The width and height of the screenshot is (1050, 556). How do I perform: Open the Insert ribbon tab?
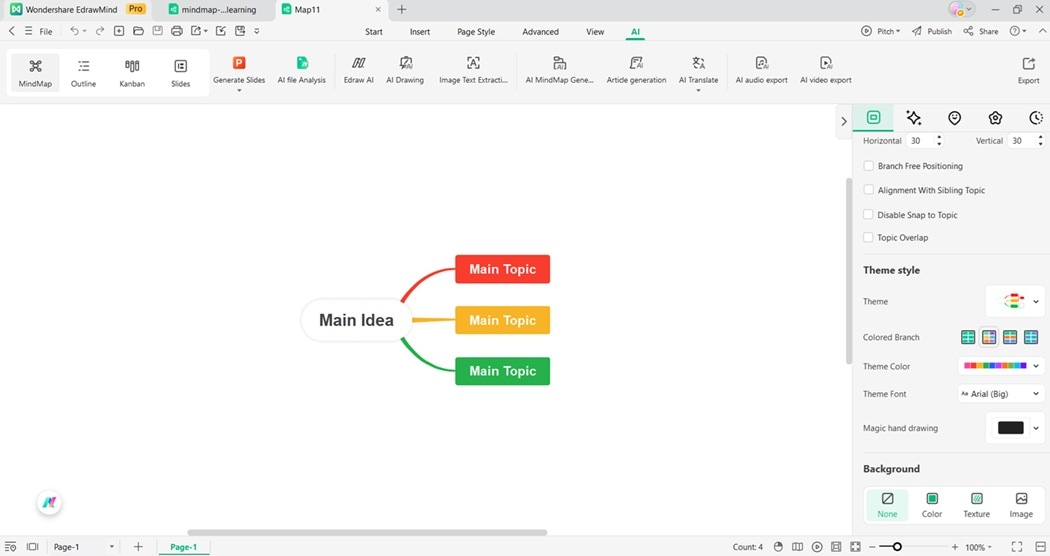(x=420, y=31)
